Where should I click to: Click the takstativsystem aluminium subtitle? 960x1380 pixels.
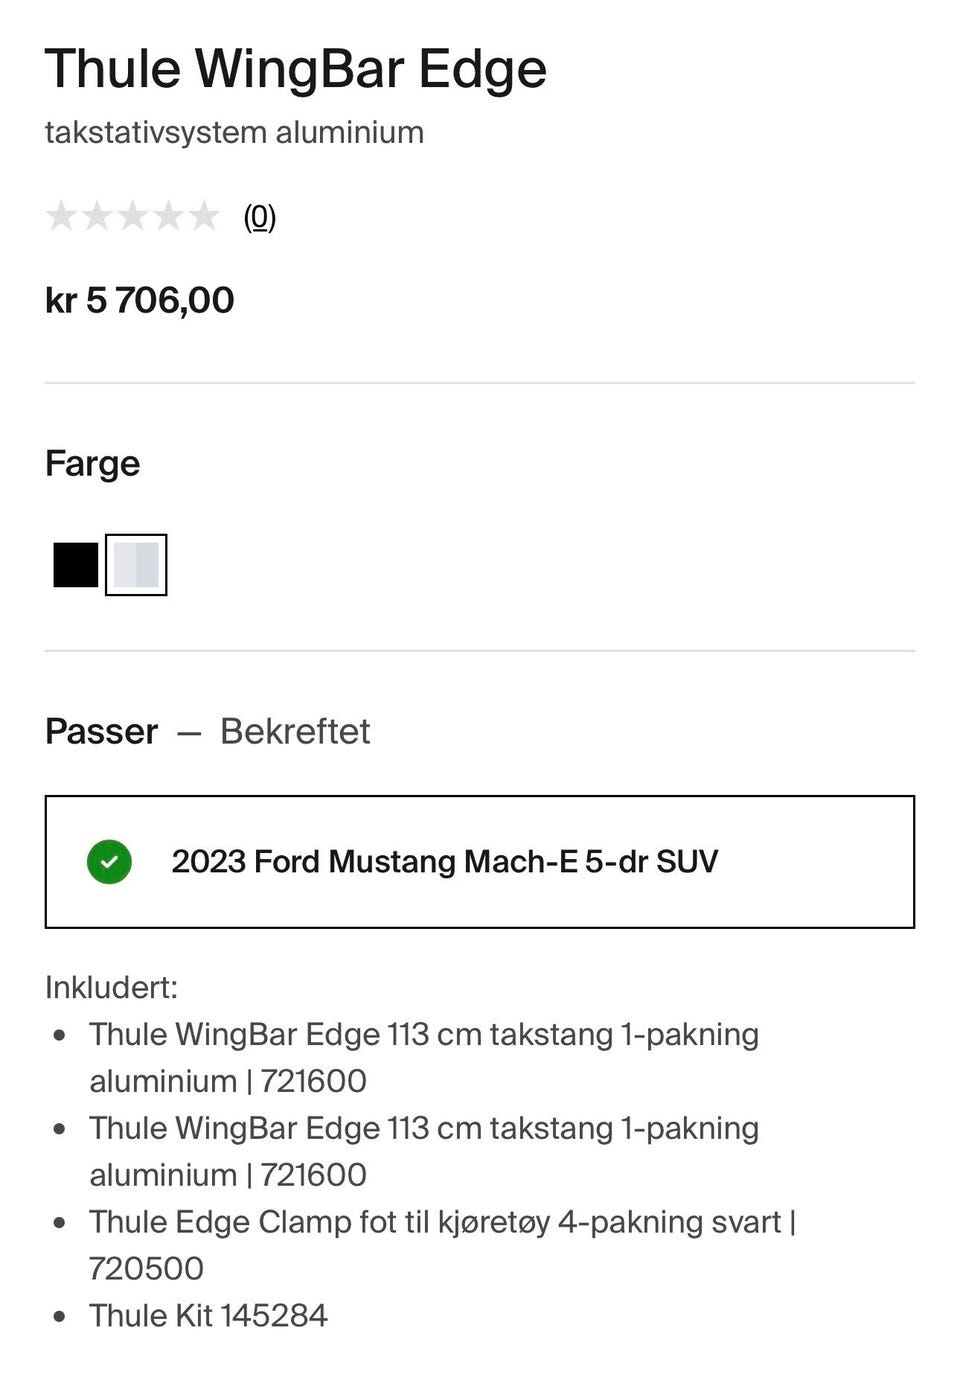(x=235, y=133)
